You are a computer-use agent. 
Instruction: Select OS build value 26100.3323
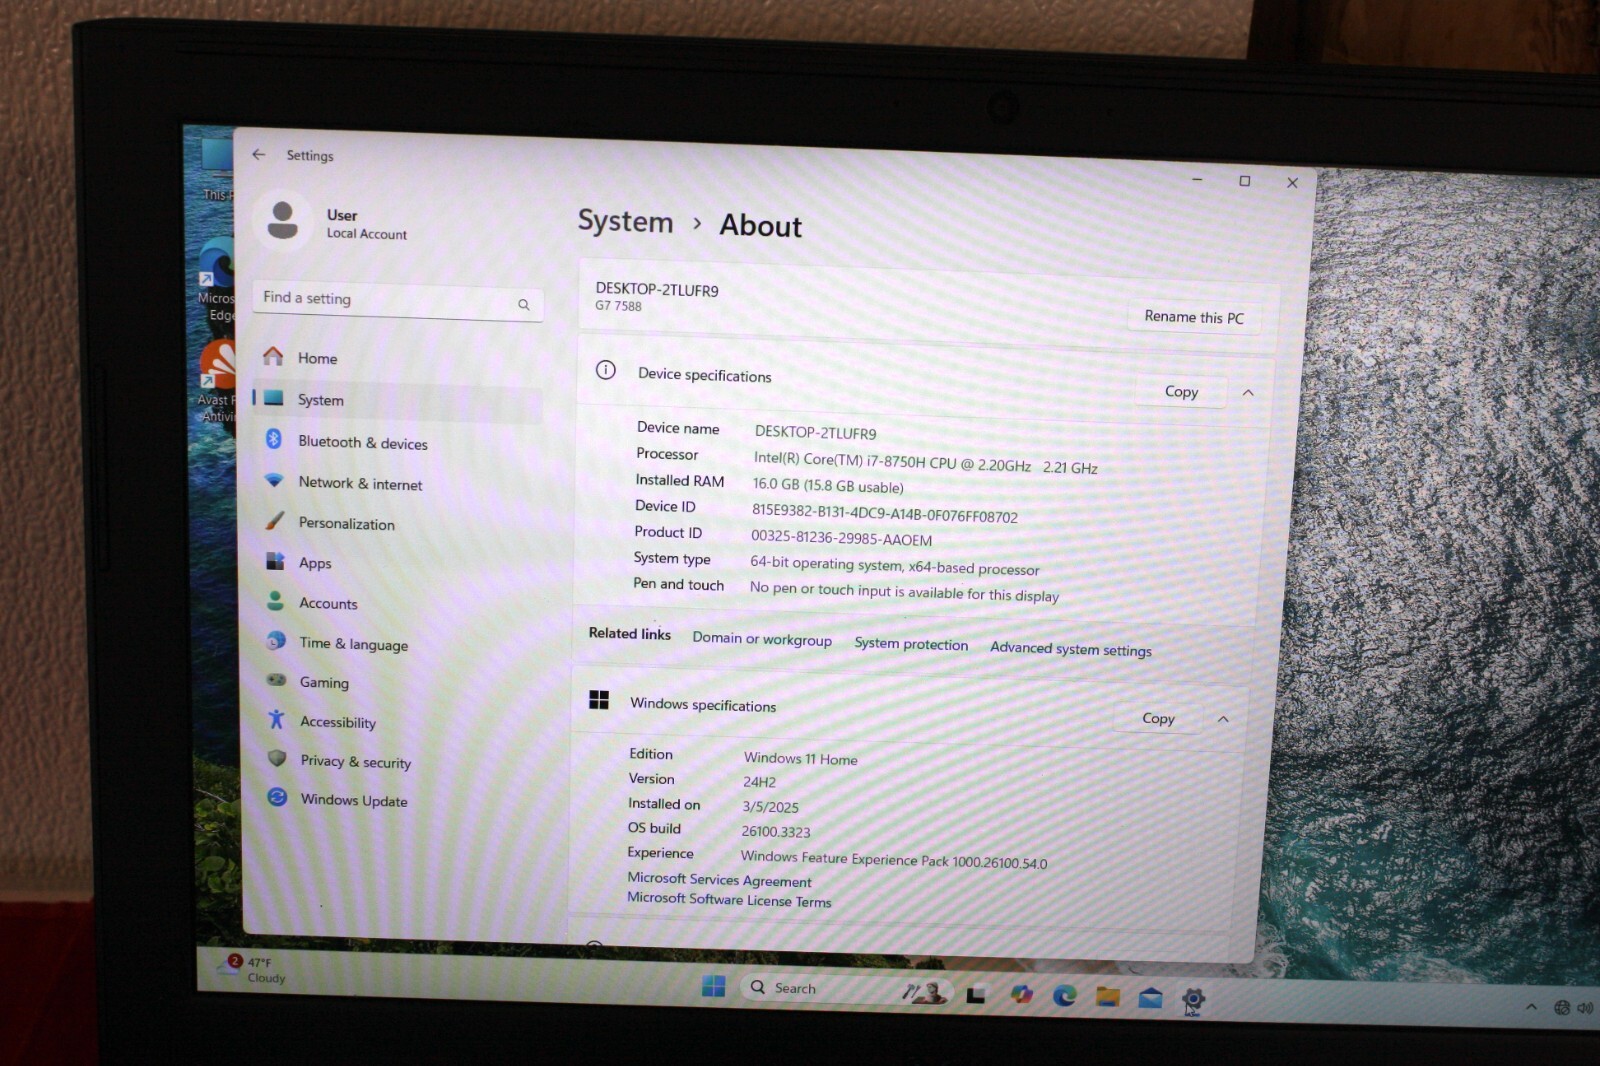776,831
